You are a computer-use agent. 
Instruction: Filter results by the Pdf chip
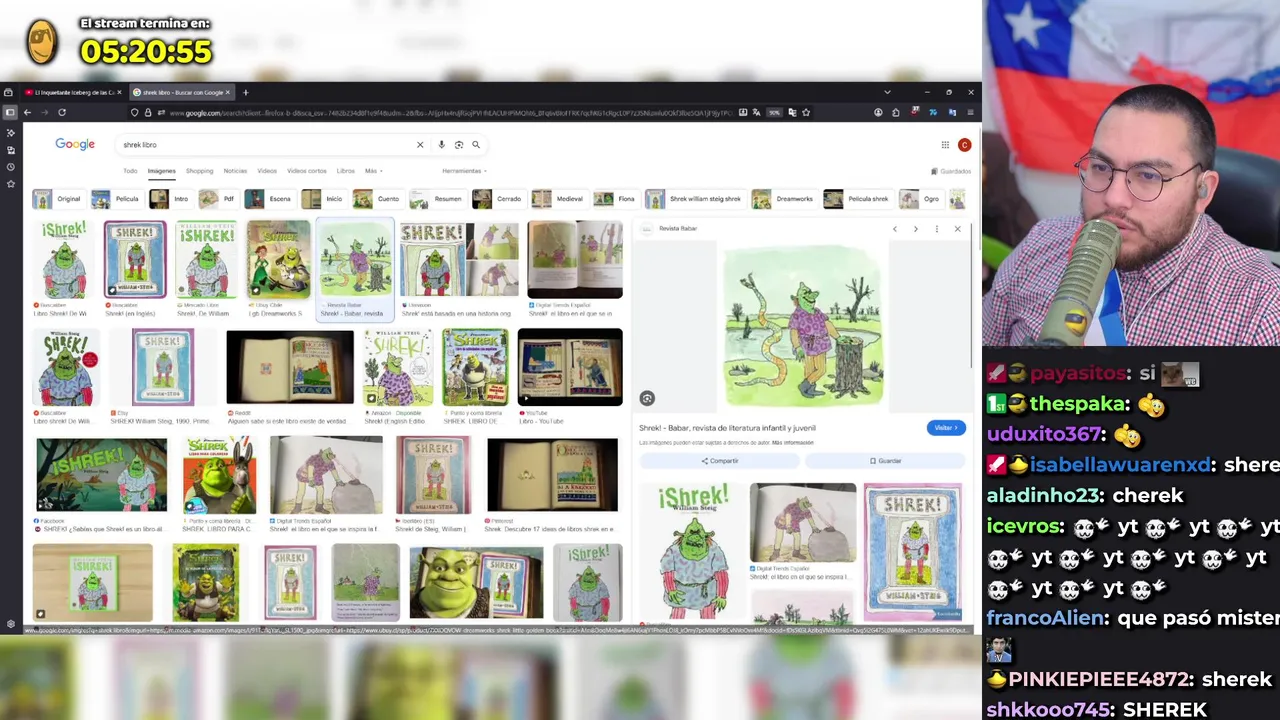(218, 199)
